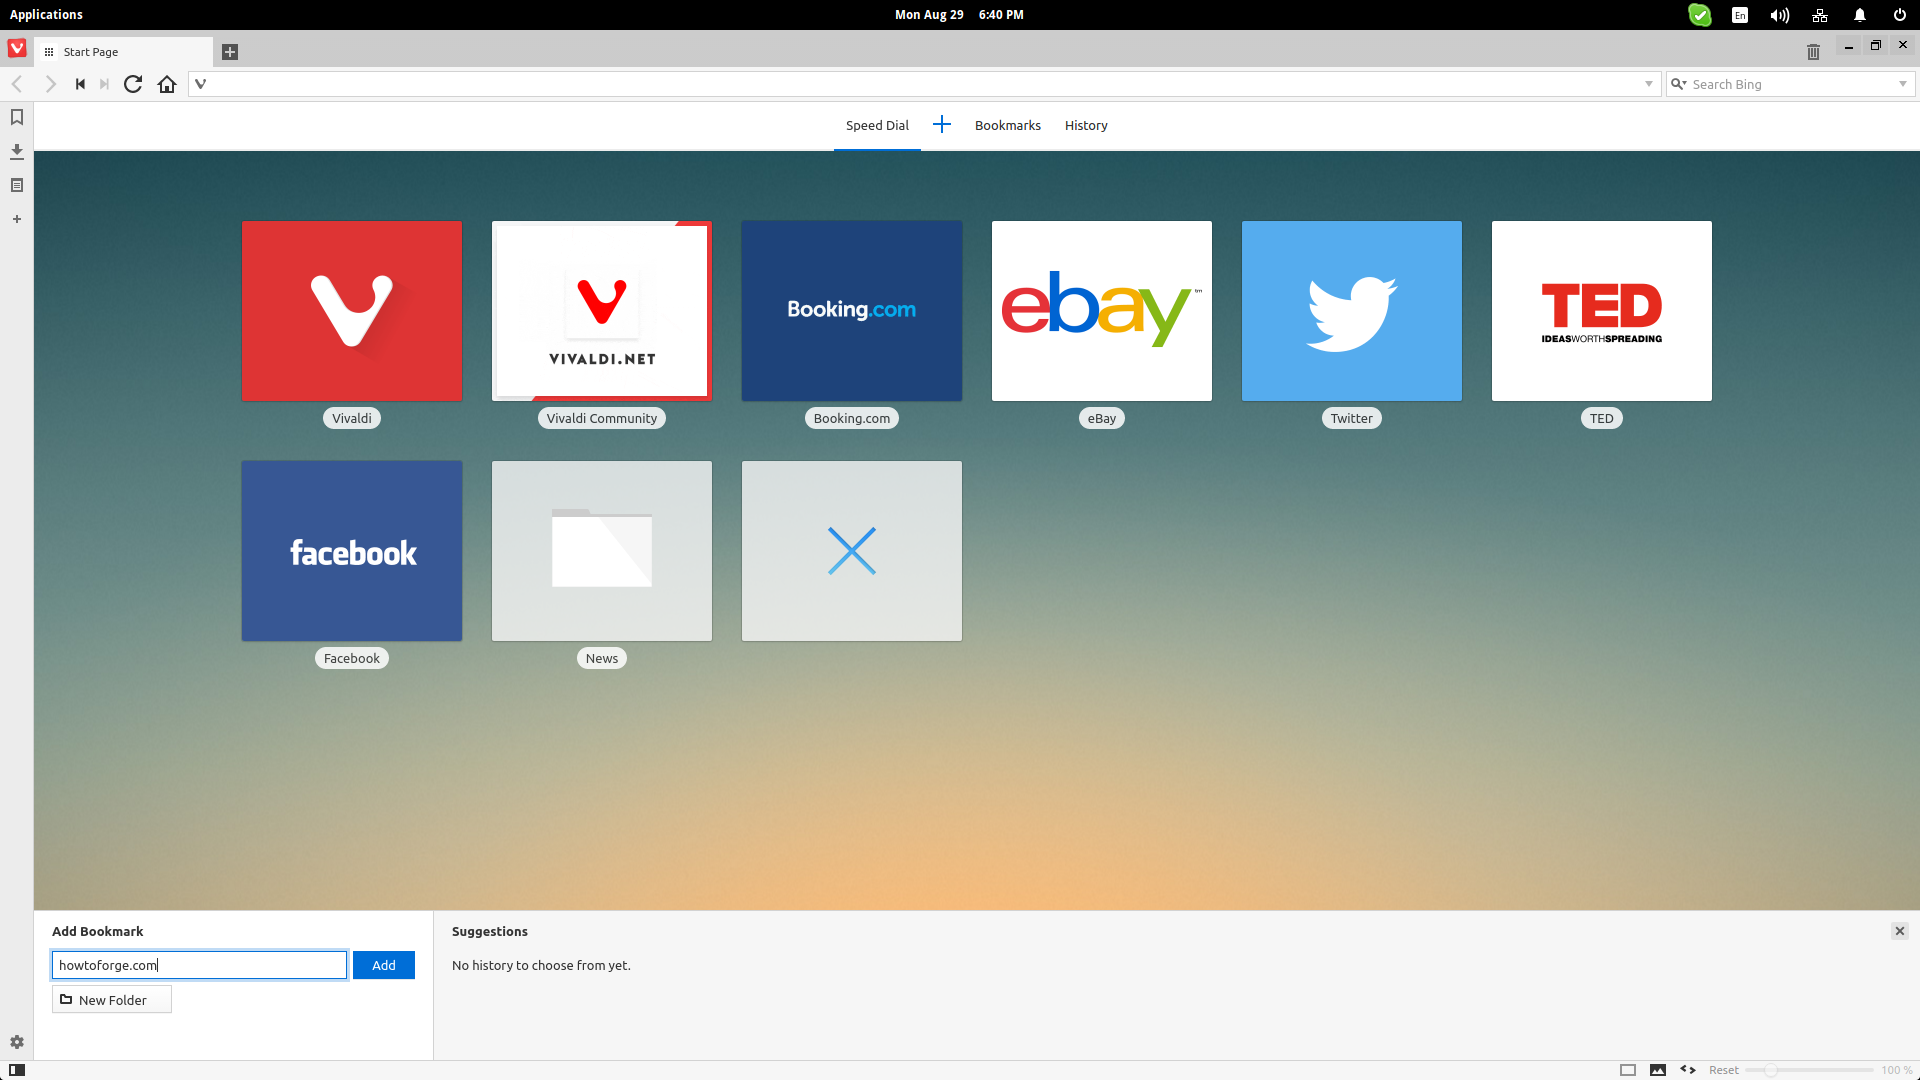Add a web panel via sidebar plus

17,219
